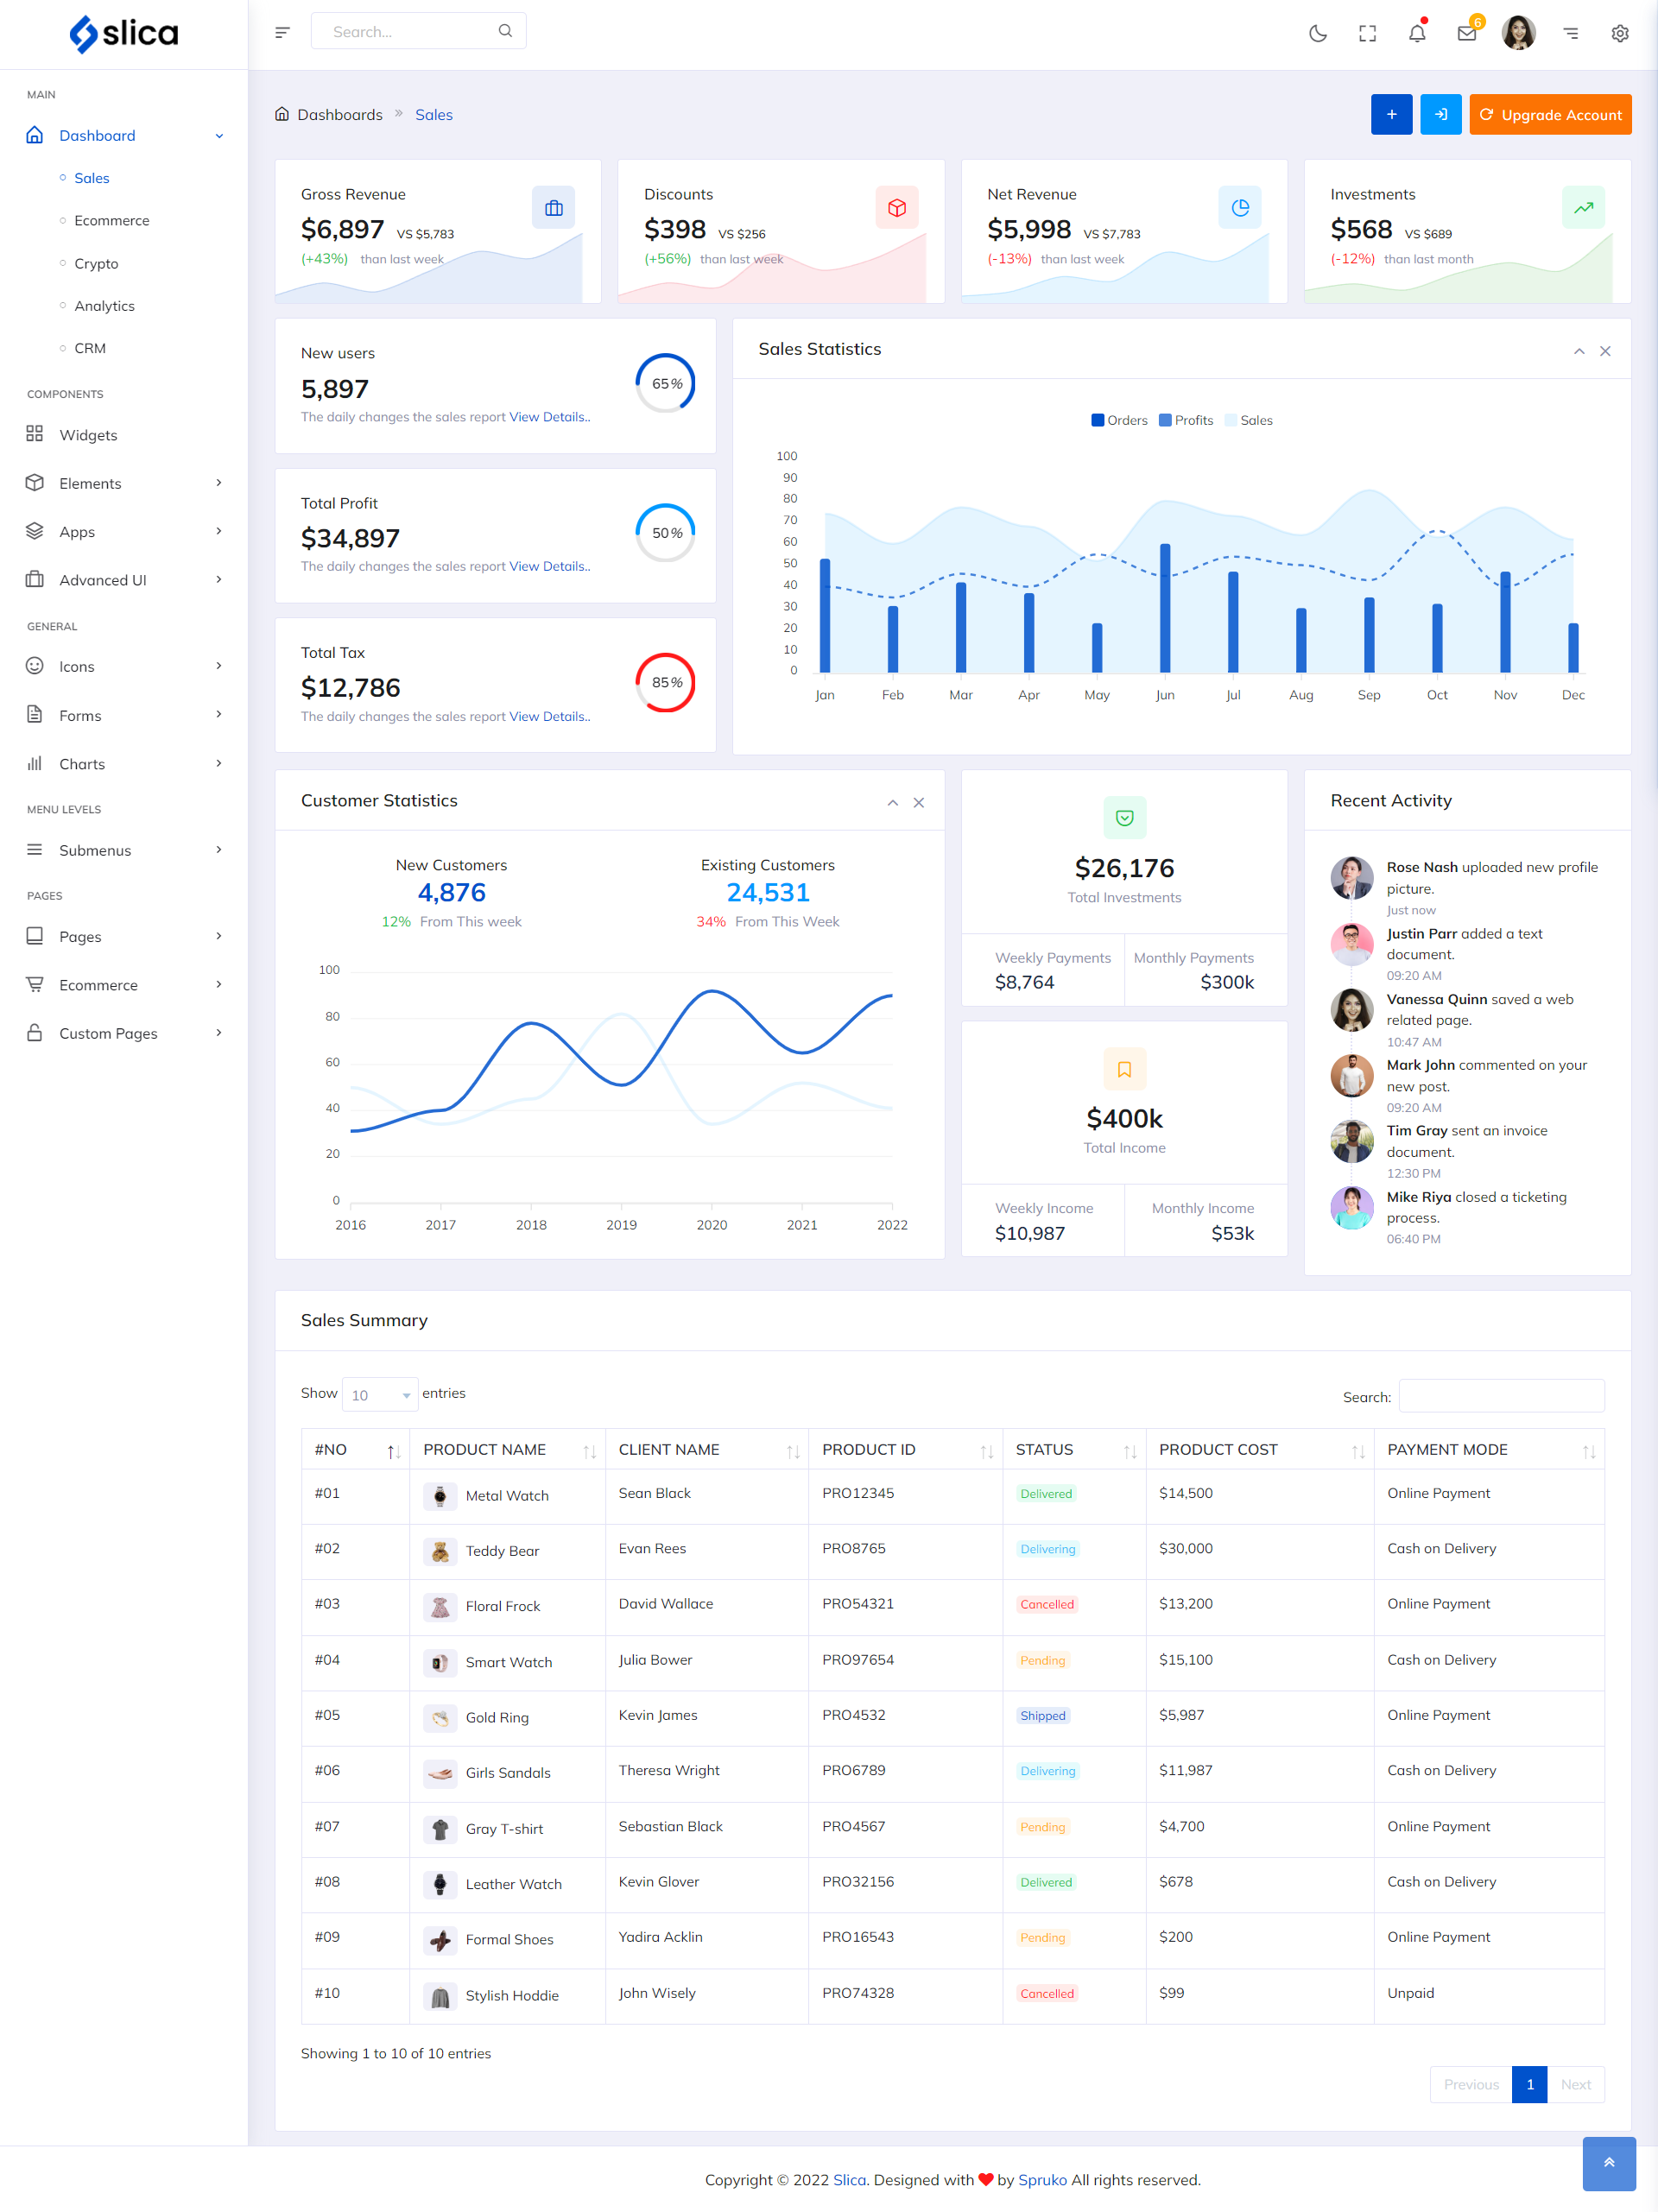Select Analytics dashboard submenu item
1658x2212 pixels.
coord(104,306)
